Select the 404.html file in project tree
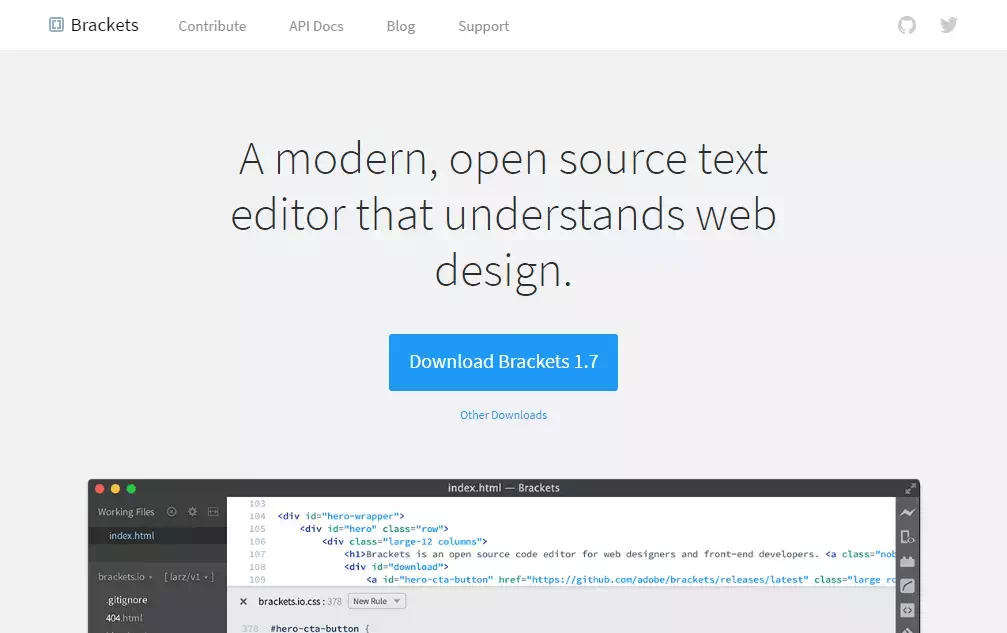 (x=124, y=618)
